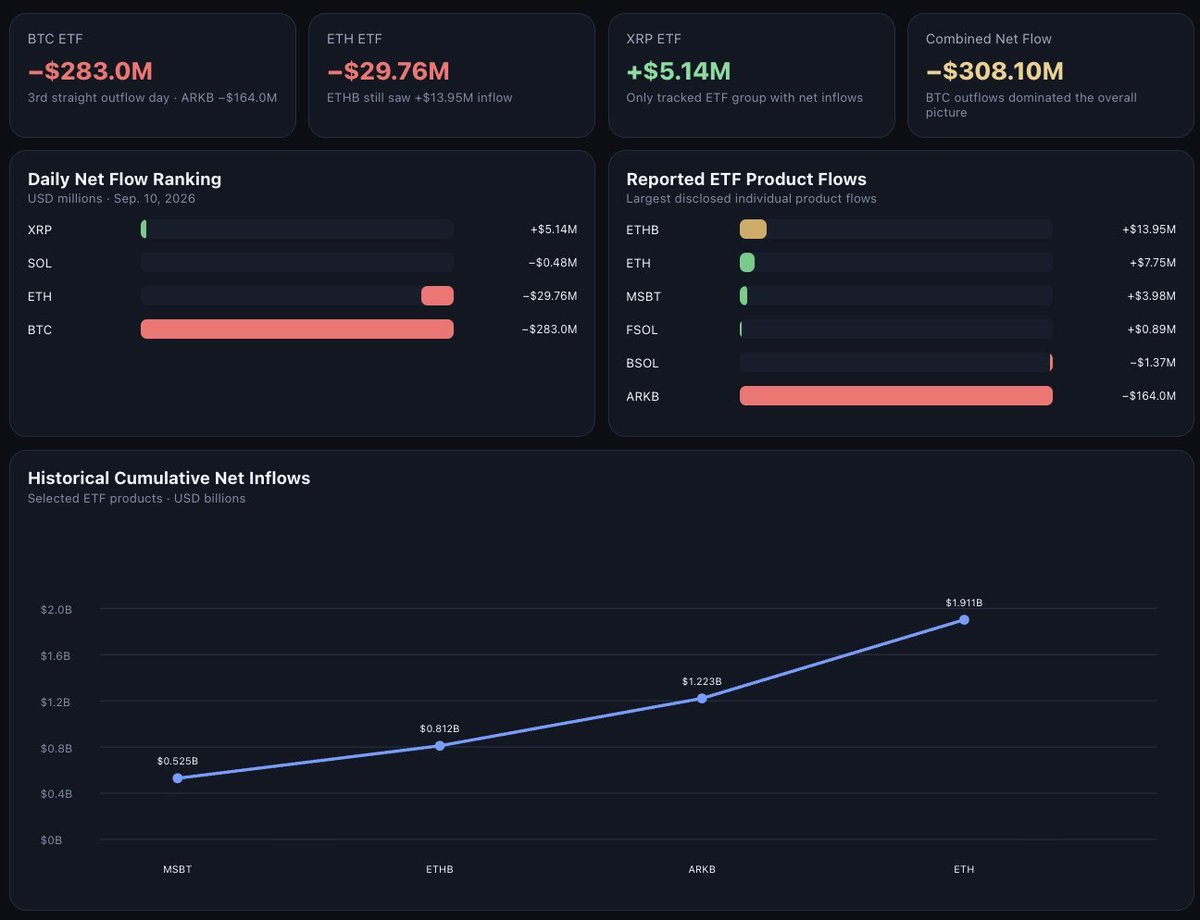
Task: Click the $2.0B y-axis label
Action: 56,610
